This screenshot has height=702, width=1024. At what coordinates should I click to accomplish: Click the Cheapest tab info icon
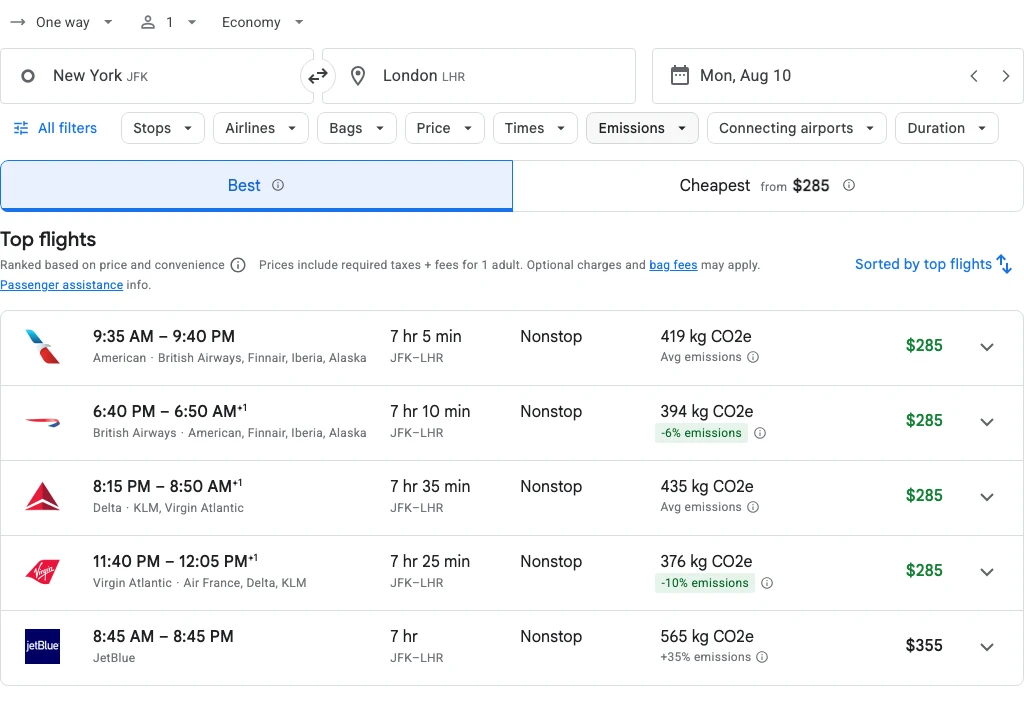point(849,185)
